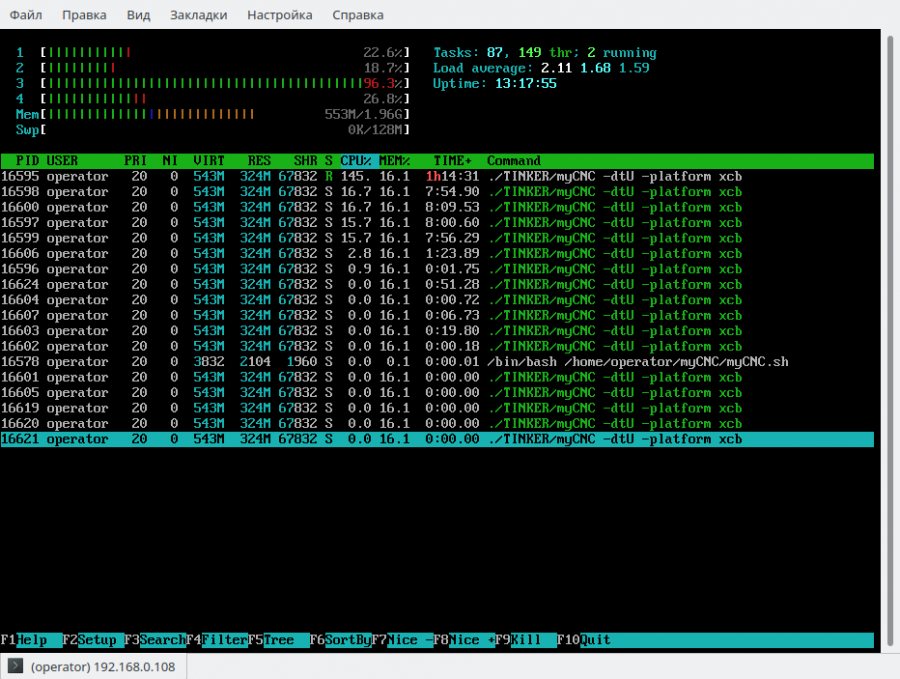This screenshot has height=679, width=900.
Task: Click the terminal tab icon for operator session
Action: [15, 666]
